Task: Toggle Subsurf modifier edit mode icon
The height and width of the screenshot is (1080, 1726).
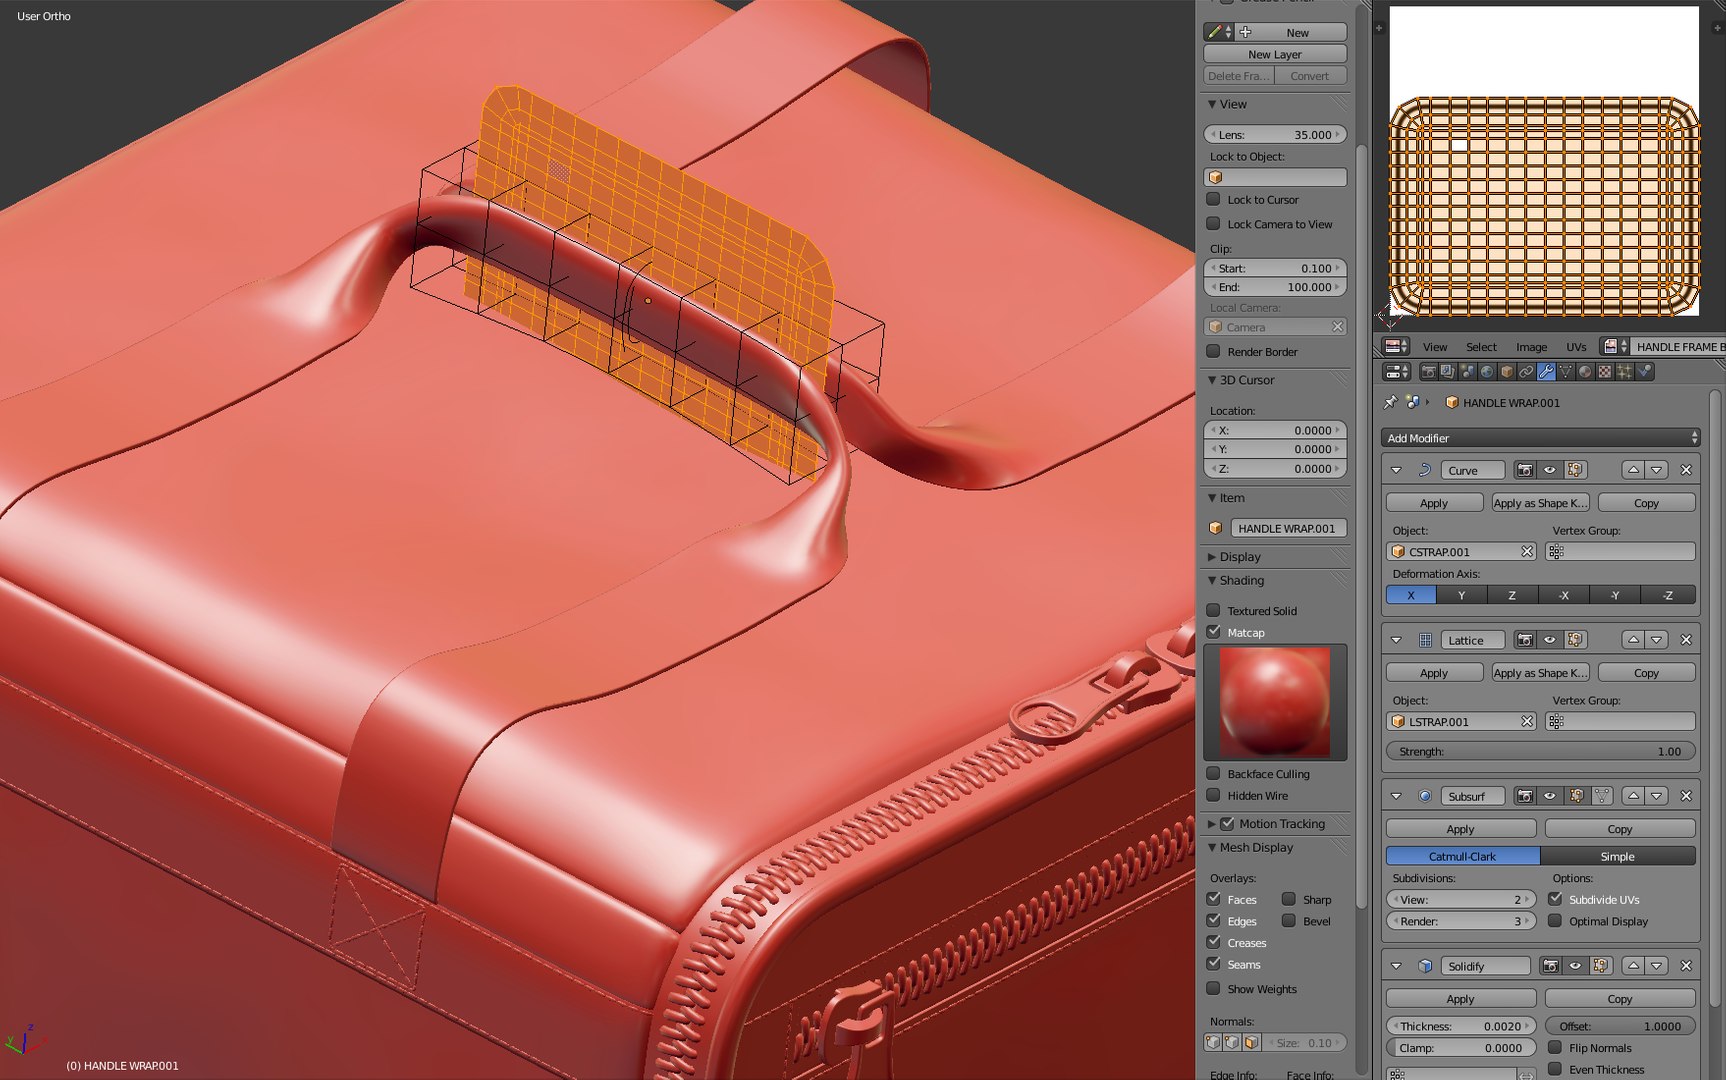Action: (1576, 796)
